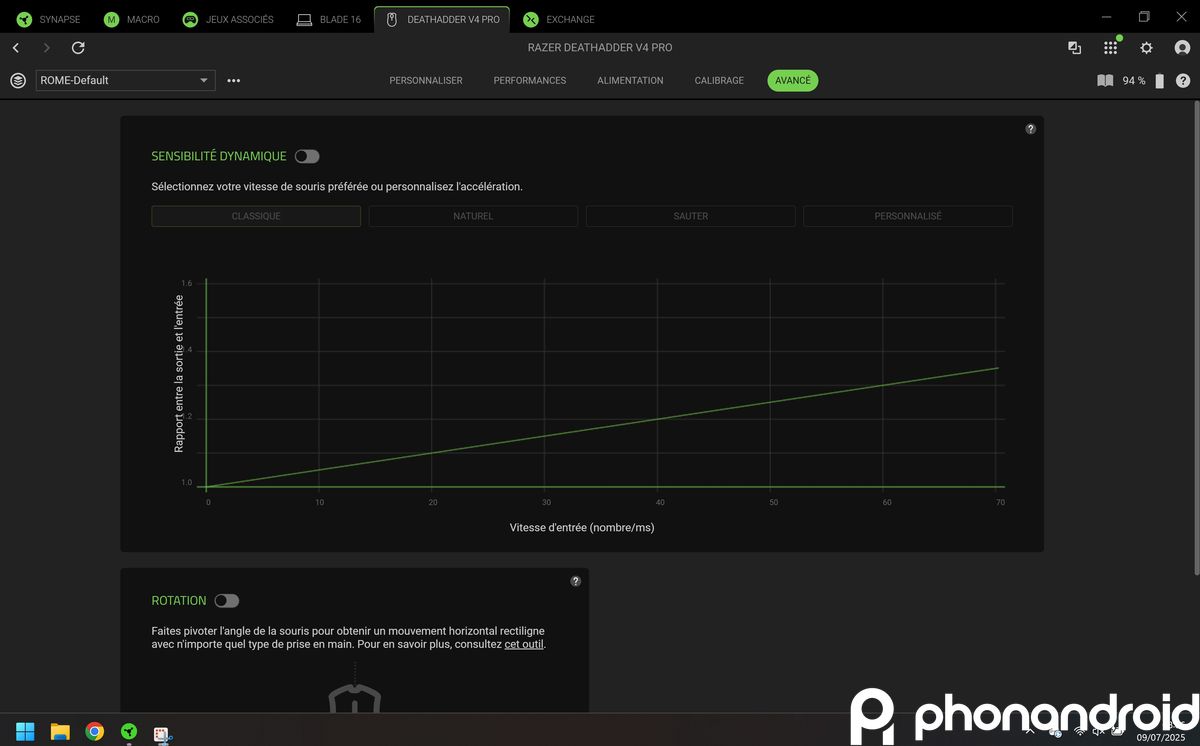
Task: Expand ROME-Default profile dropdown
Action: coord(125,80)
